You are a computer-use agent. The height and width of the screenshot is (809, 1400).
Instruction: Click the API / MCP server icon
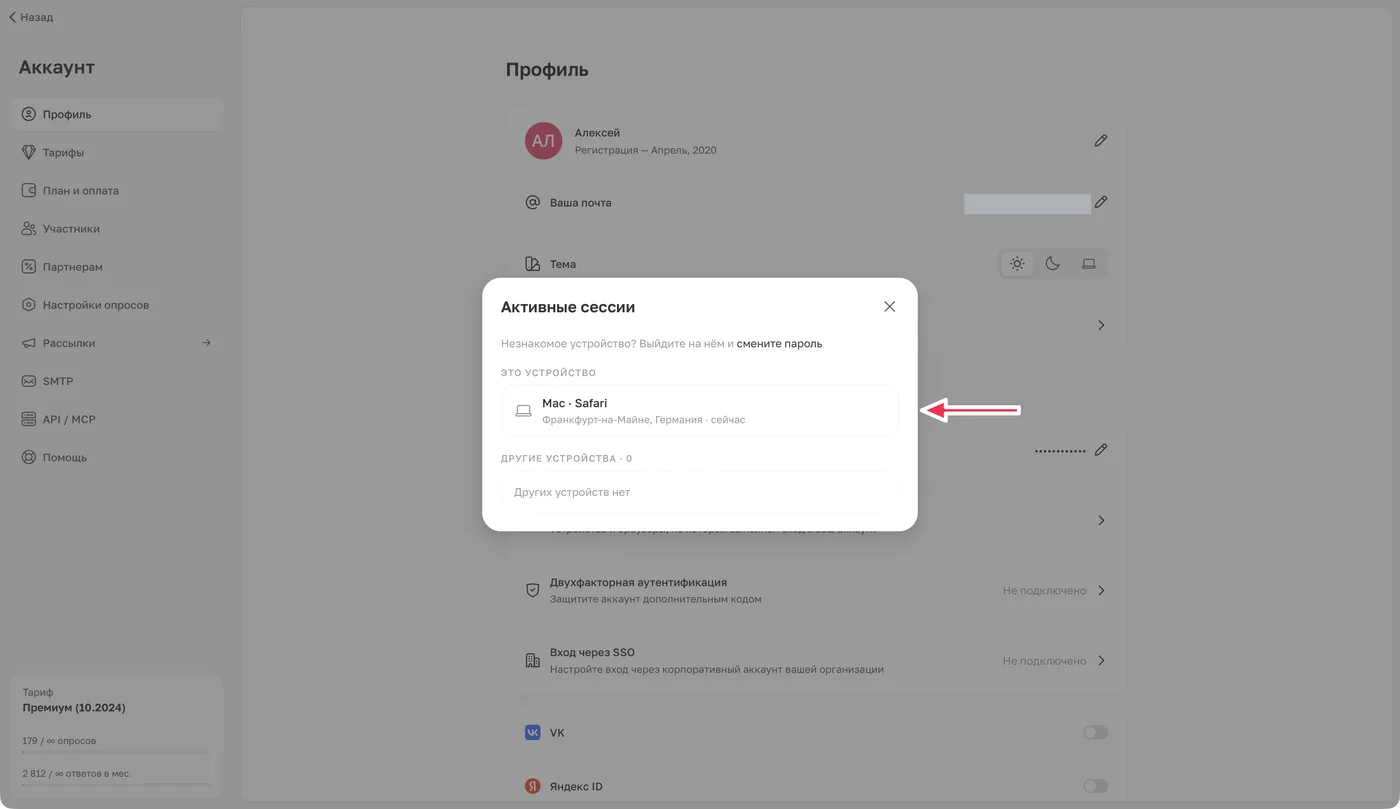tap(29, 419)
